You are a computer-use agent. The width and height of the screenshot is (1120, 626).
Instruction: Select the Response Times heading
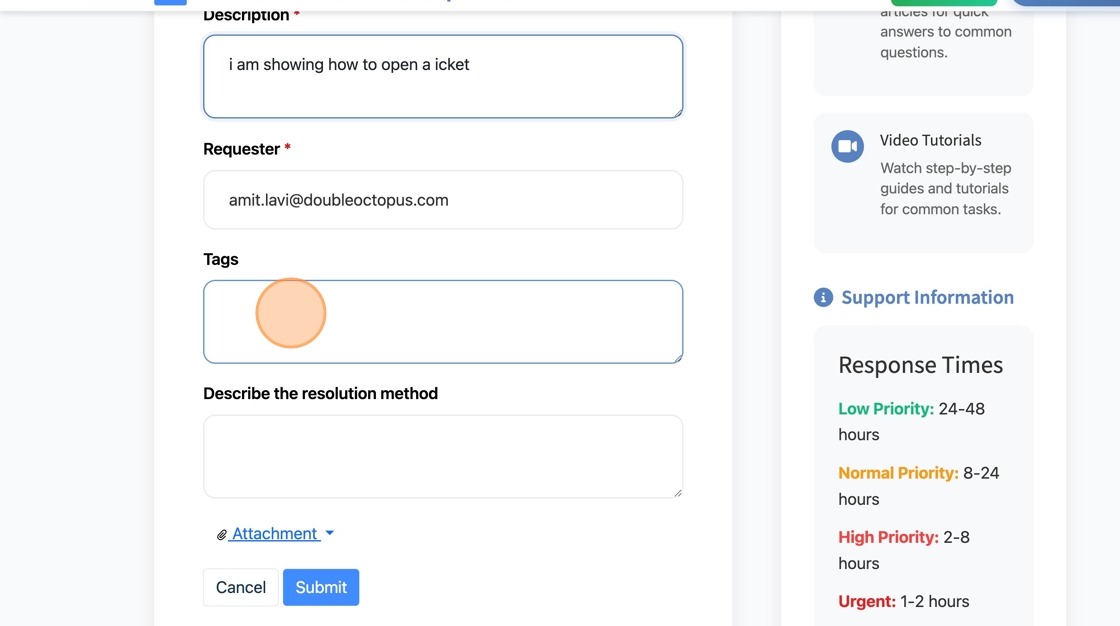coord(920,365)
